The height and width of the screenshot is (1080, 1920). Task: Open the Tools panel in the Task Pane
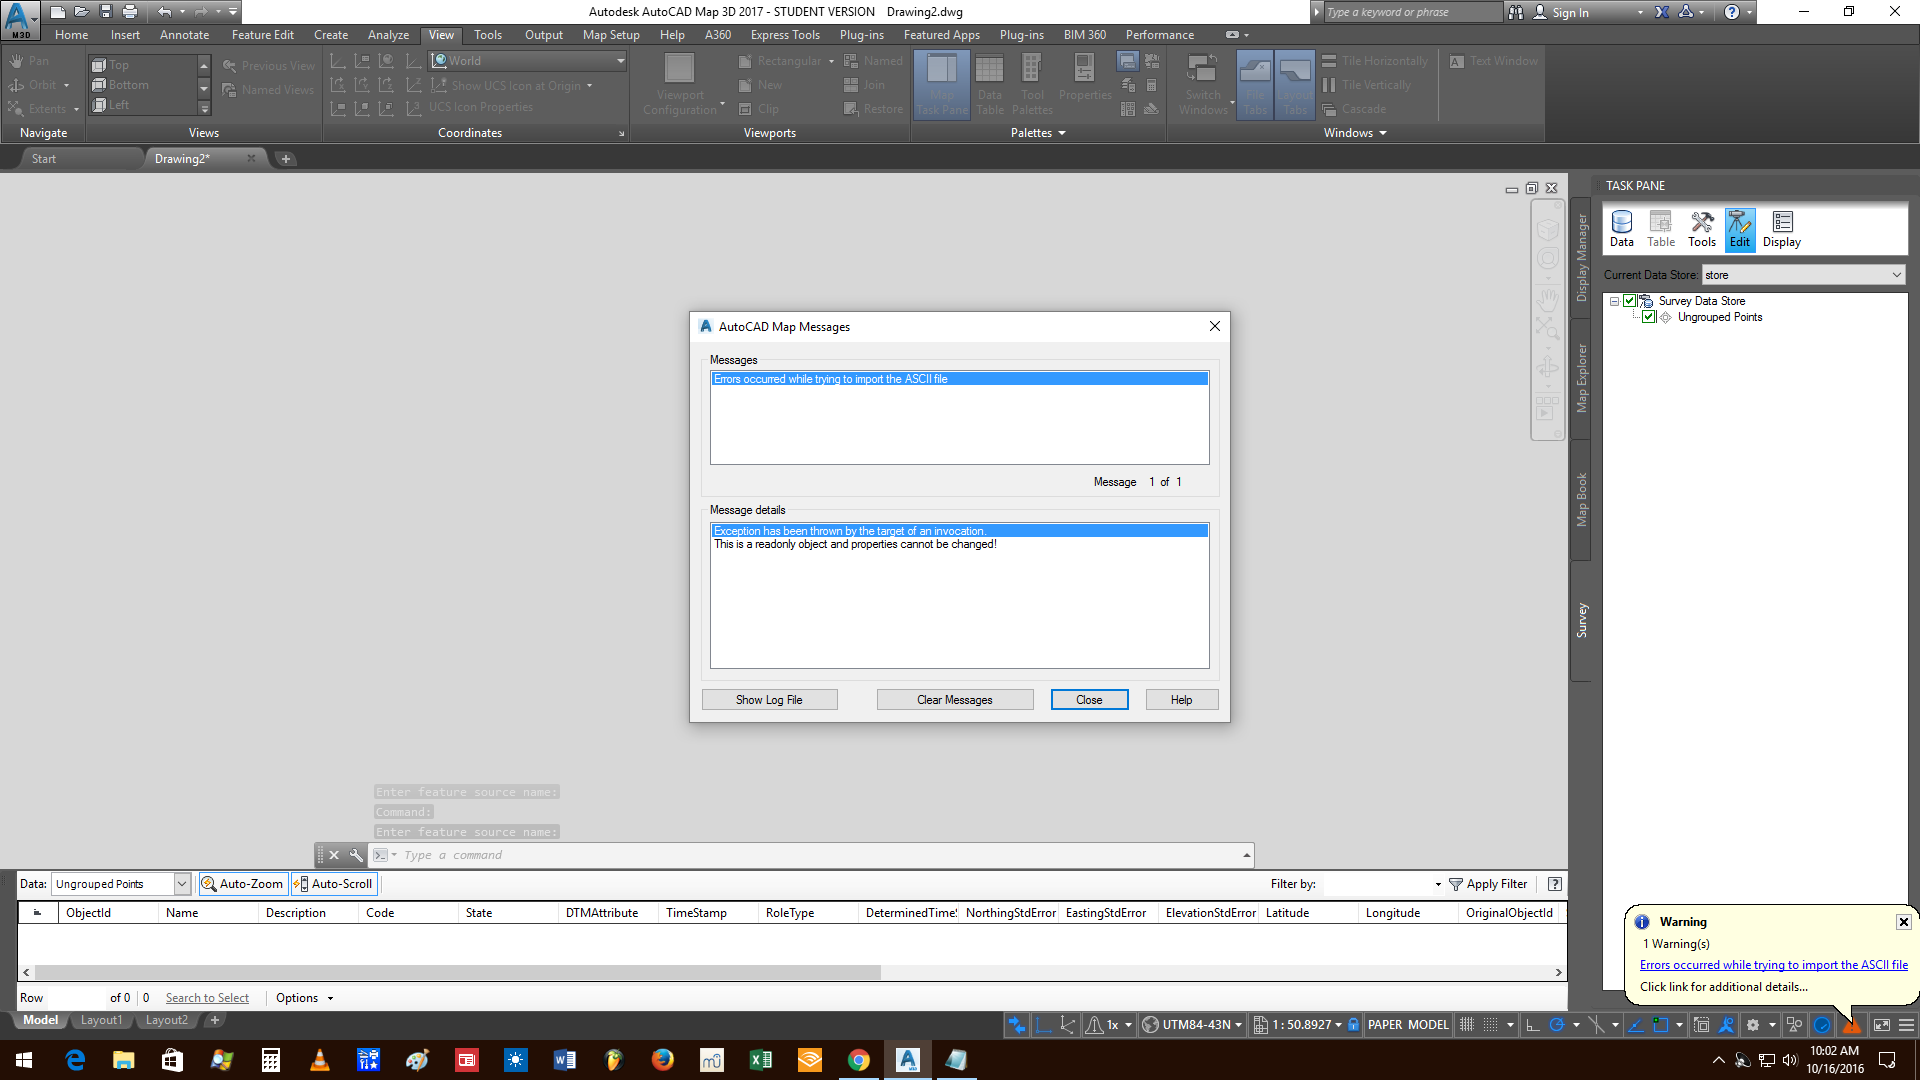click(1701, 228)
